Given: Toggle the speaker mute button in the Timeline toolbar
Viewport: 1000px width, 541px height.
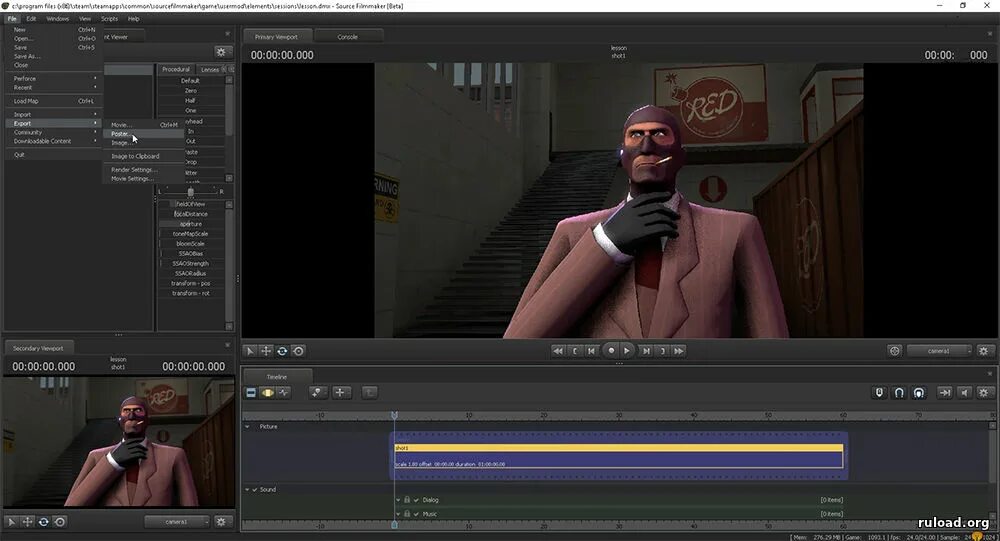Looking at the screenshot, I should [964, 392].
